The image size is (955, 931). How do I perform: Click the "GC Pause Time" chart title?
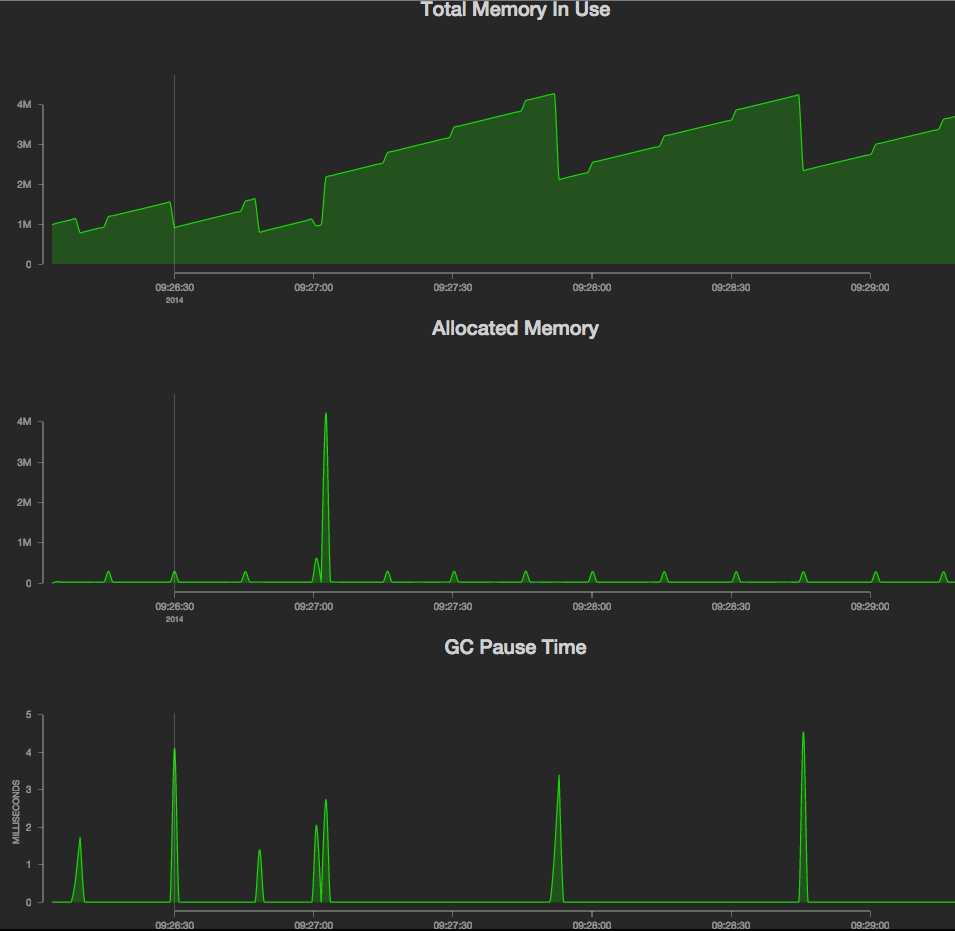pyautogui.click(x=515, y=647)
